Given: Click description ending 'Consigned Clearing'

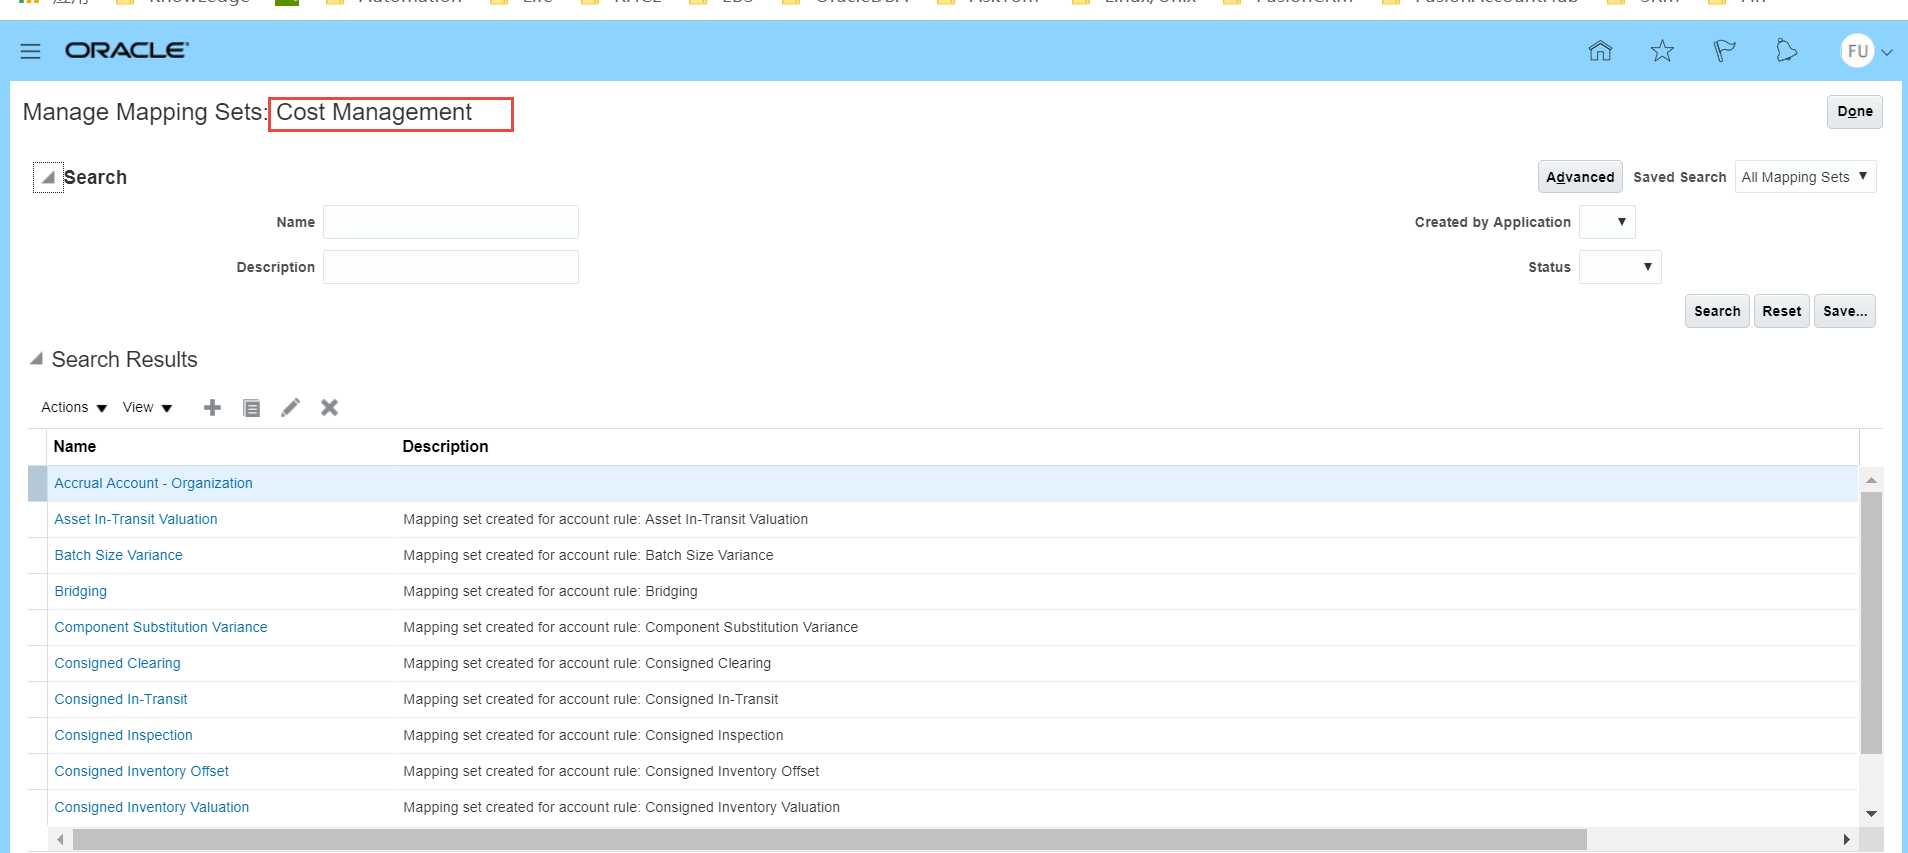Looking at the screenshot, I should click(587, 663).
